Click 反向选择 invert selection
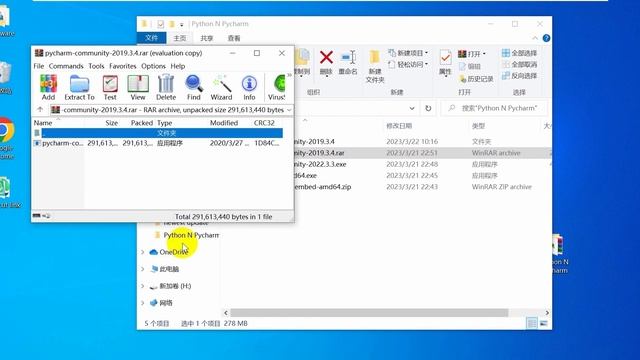Screen dimensions: 640x360 click(519, 76)
